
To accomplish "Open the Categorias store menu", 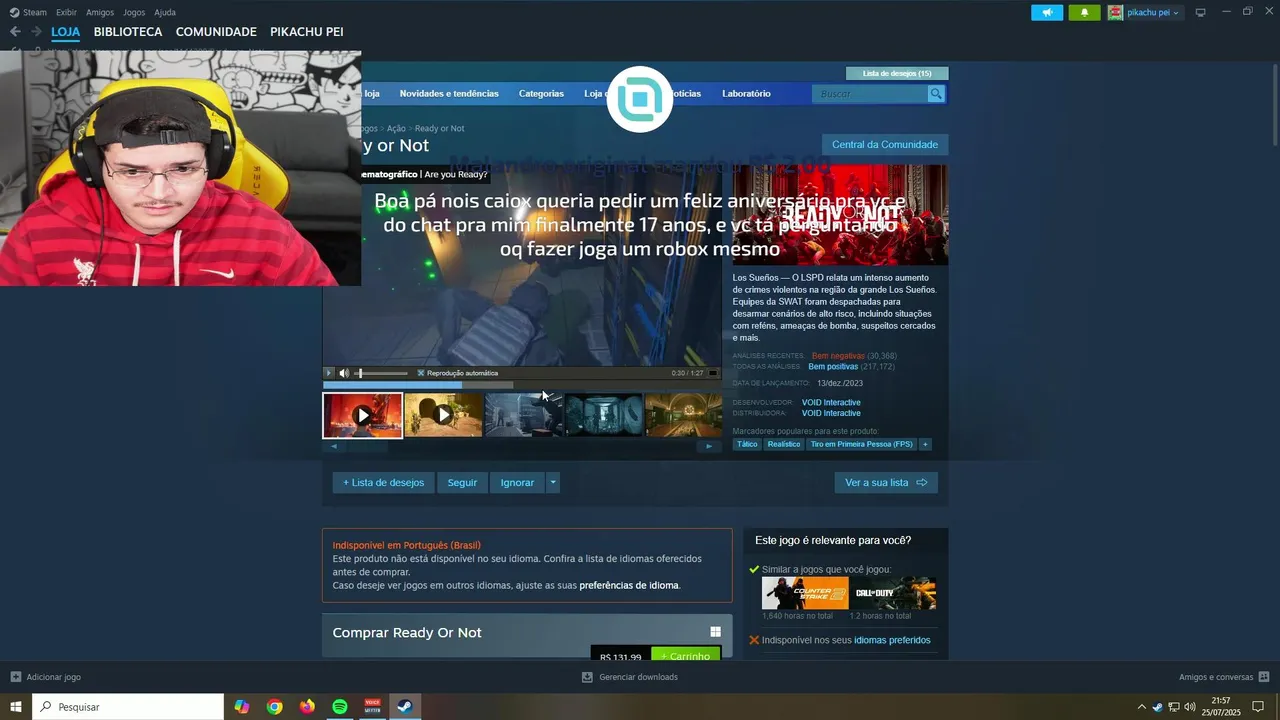I will [541, 94].
